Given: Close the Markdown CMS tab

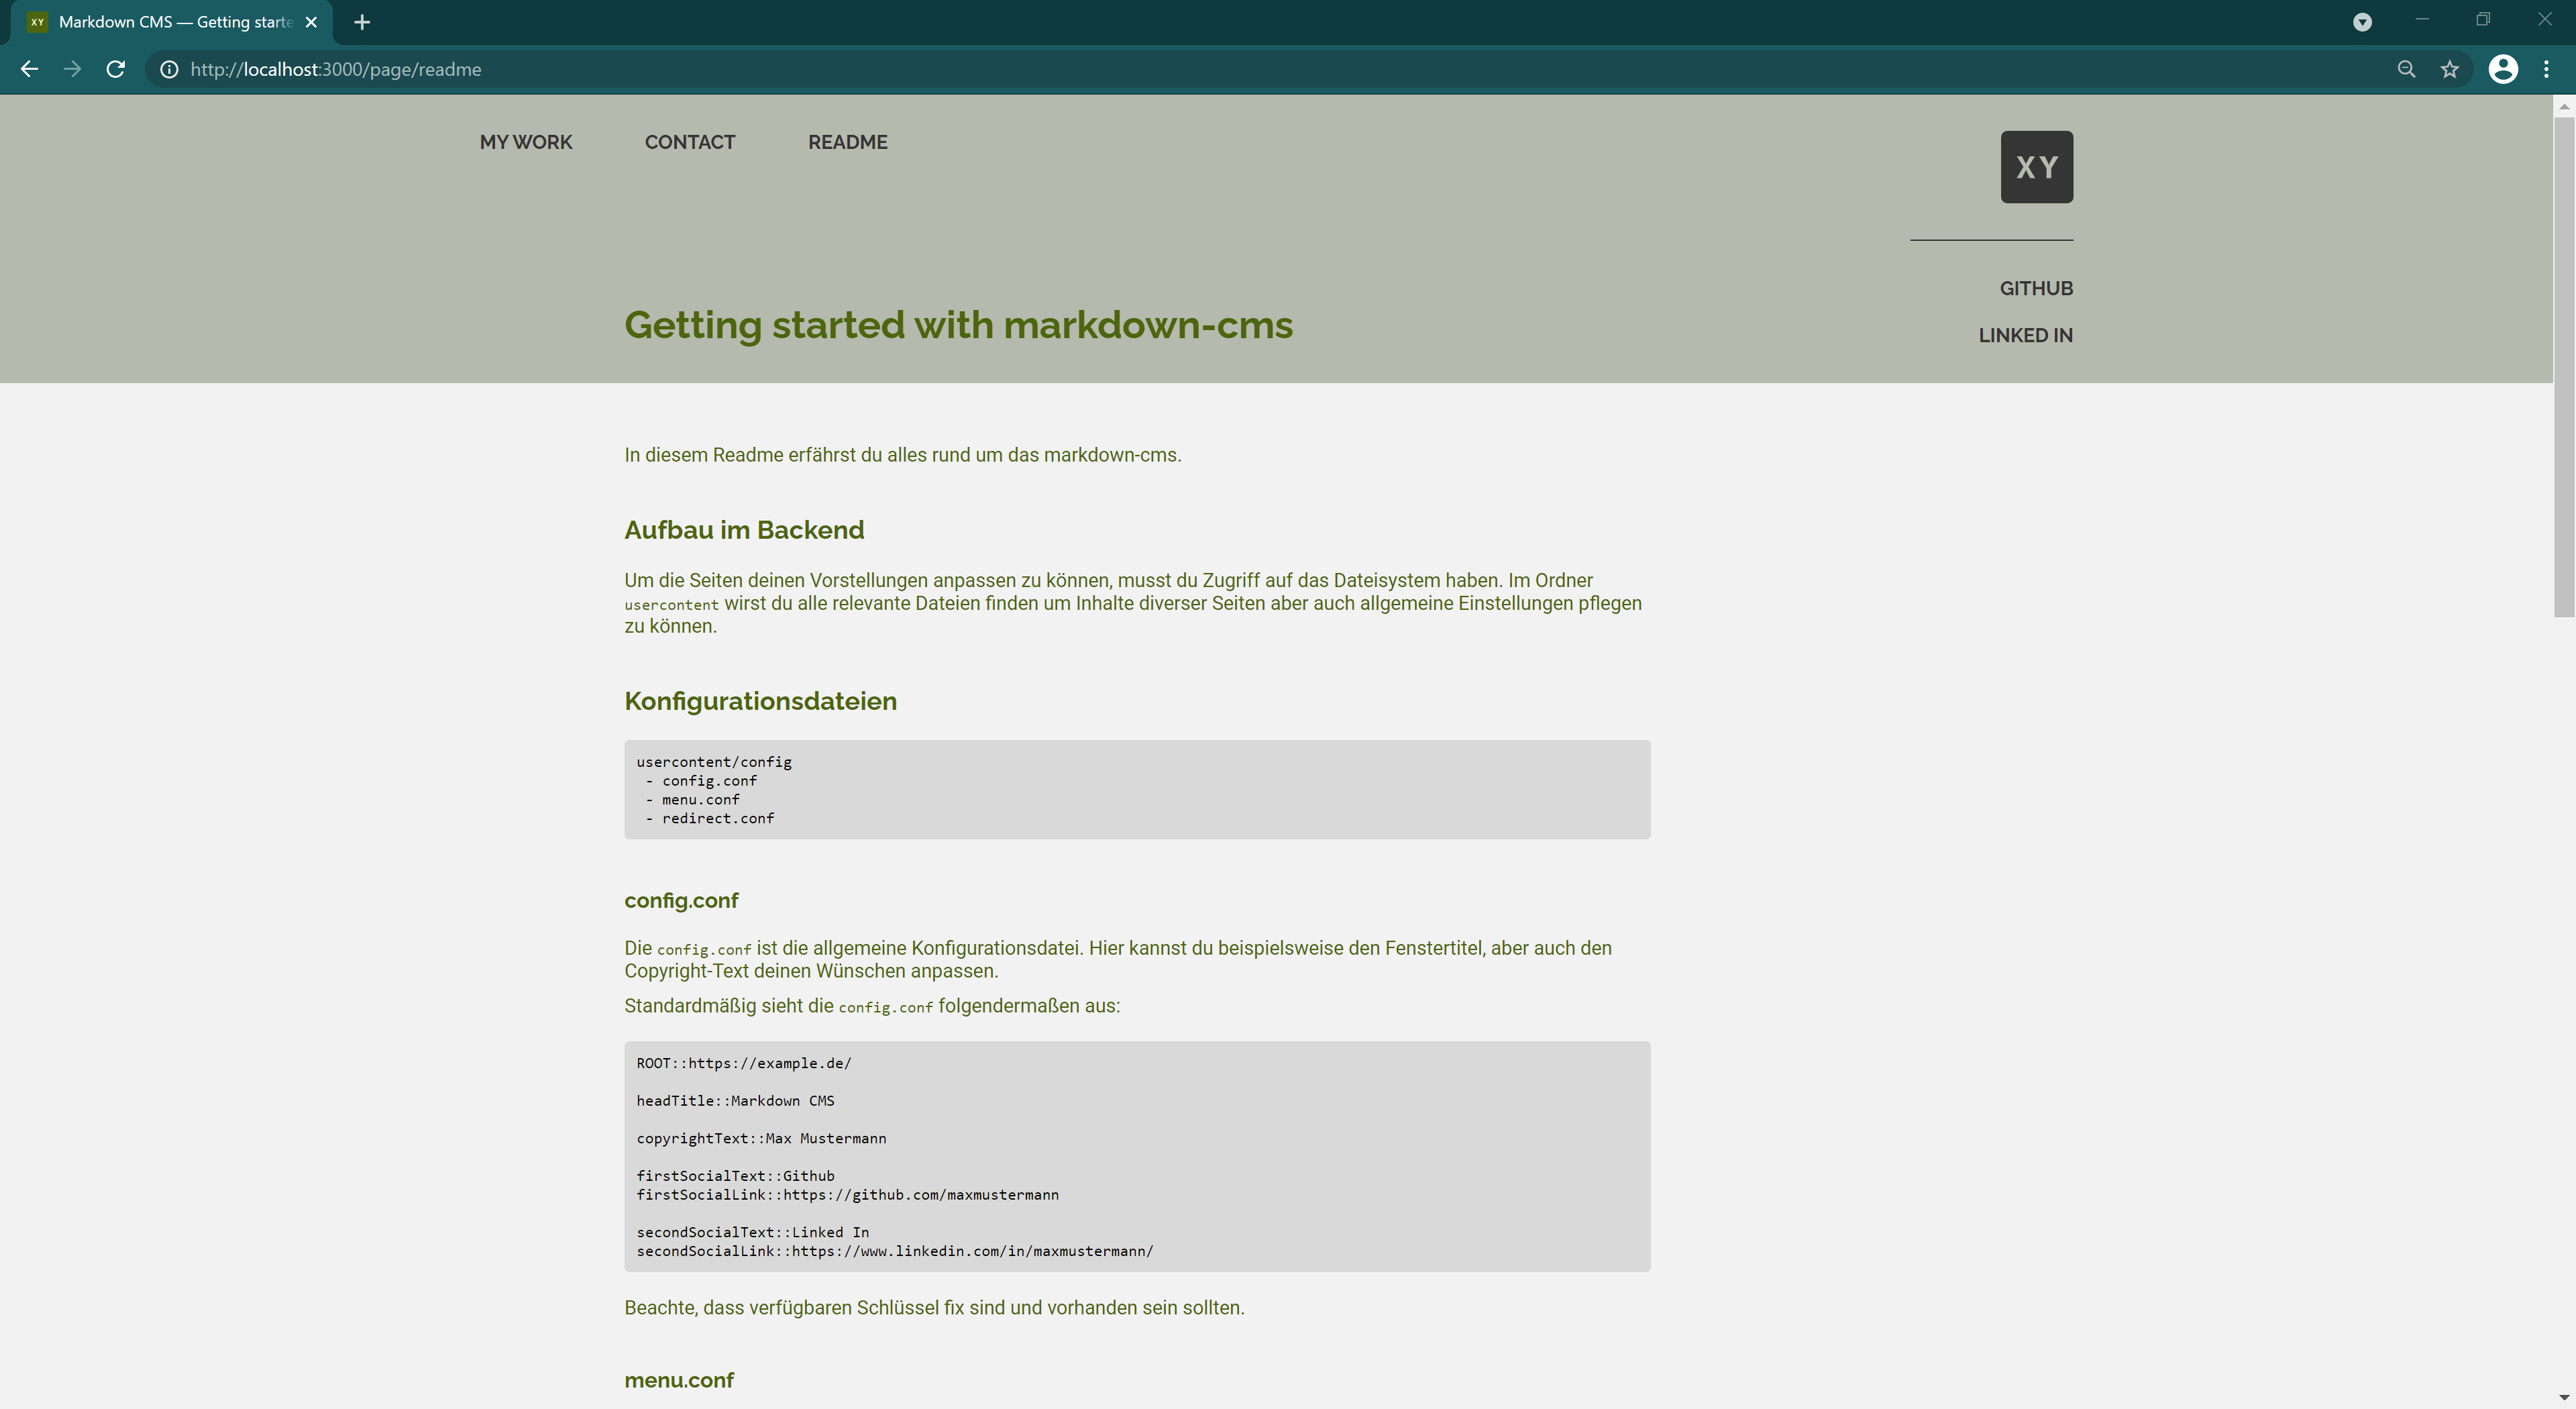Looking at the screenshot, I should point(311,22).
